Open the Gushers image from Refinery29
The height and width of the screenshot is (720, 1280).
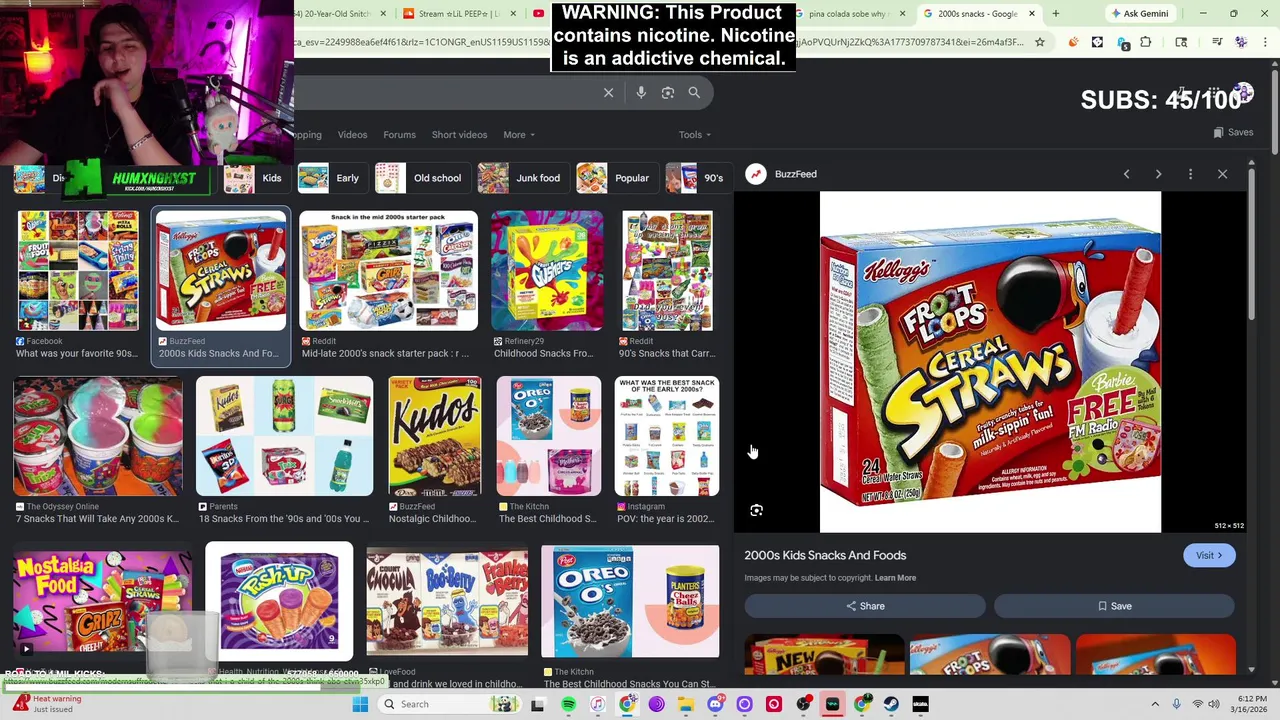(547, 271)
